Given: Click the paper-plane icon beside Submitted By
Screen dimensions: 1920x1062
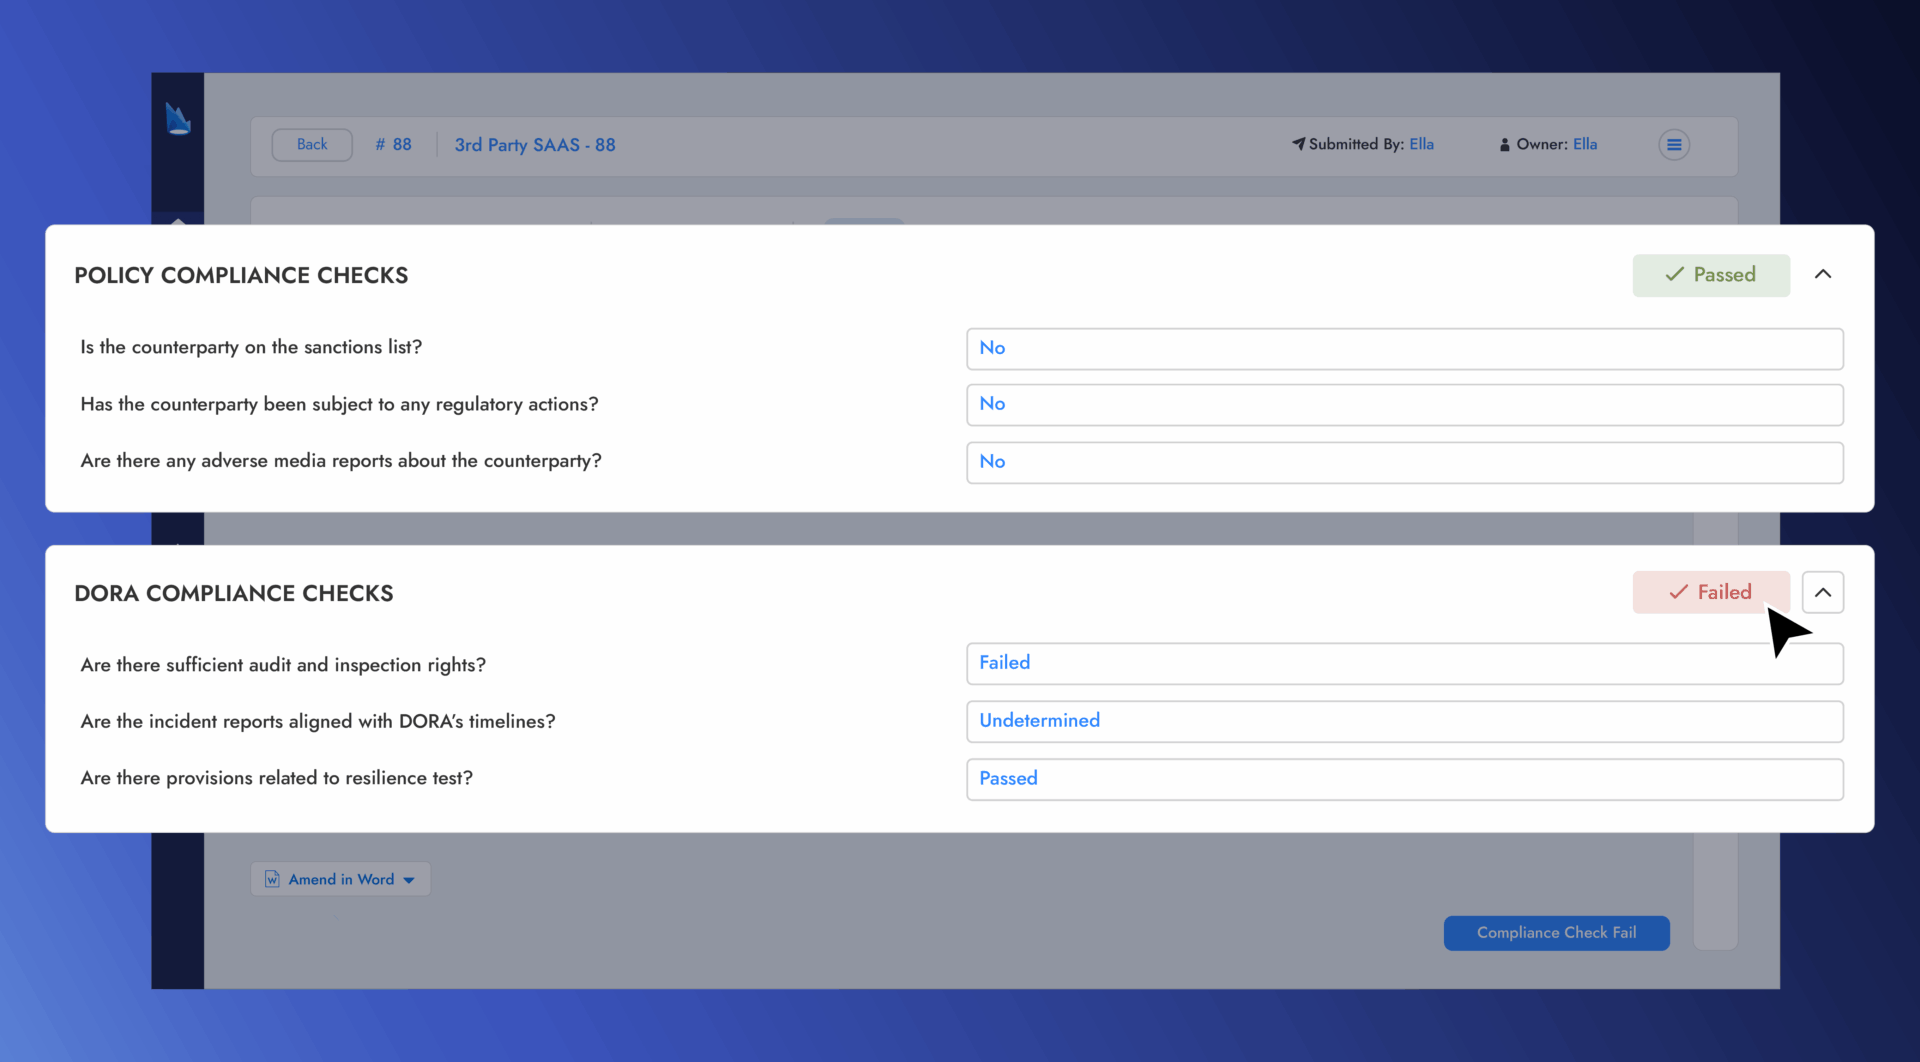Looking at the screenshot, I should pos(1297,144).
